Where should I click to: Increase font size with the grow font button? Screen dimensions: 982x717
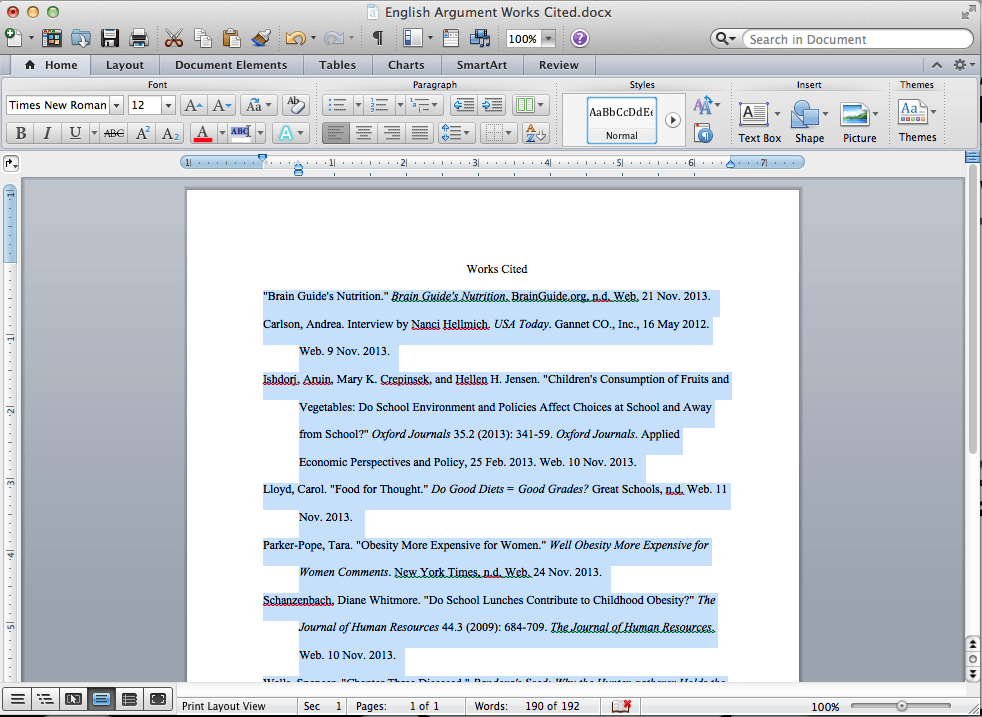tap(193, 105)
